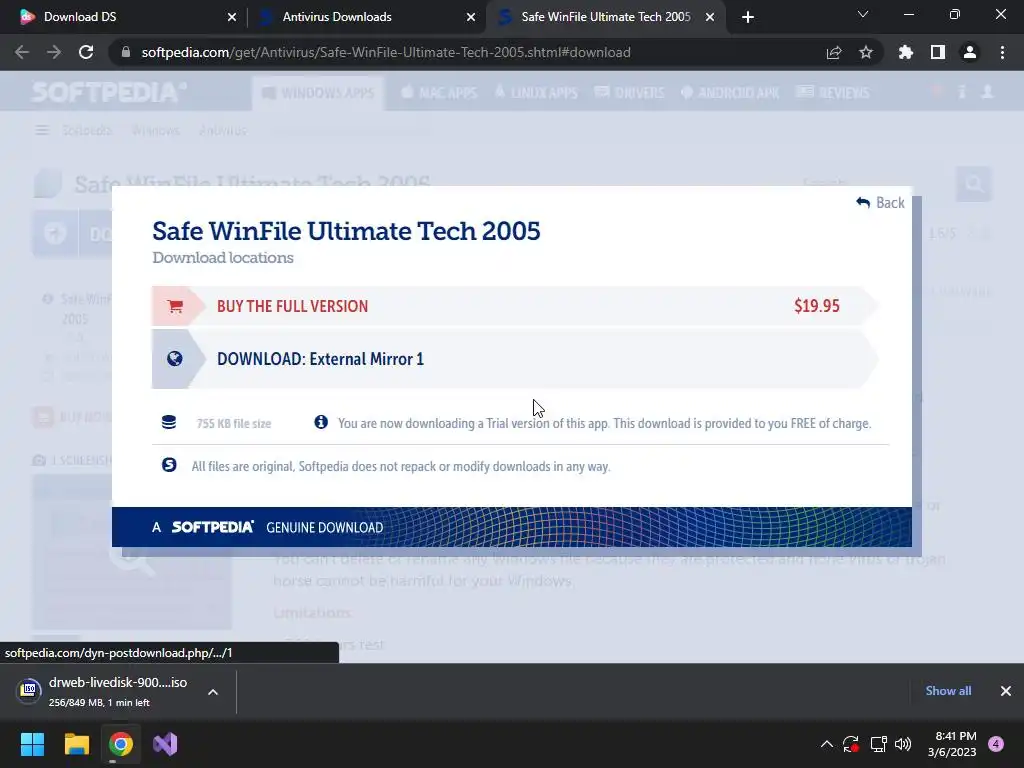Open the Extensions puzzle icon
This screenshot has width=1024, height=768.
906,52
